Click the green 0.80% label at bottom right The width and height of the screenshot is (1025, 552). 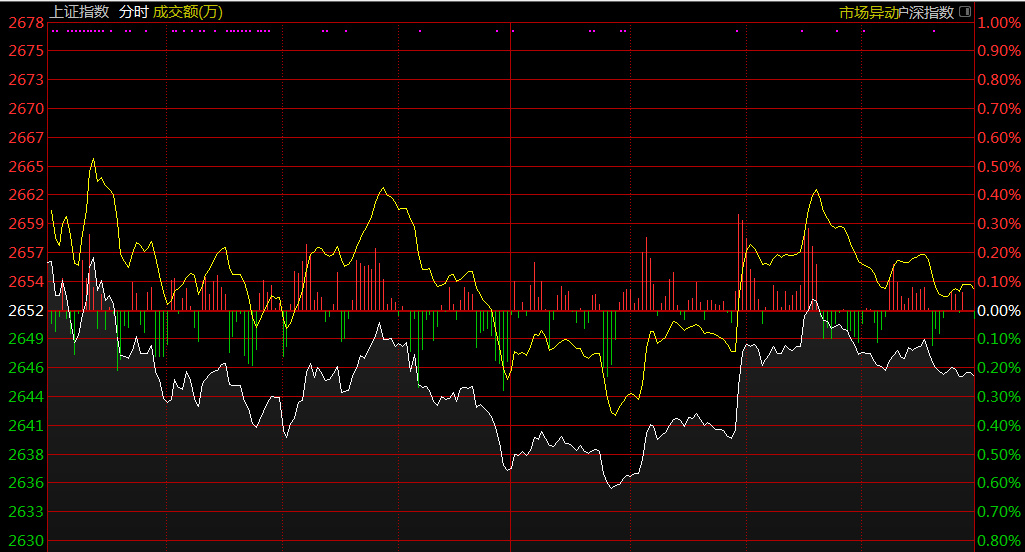pyautogui.click(x=999, y=541)
